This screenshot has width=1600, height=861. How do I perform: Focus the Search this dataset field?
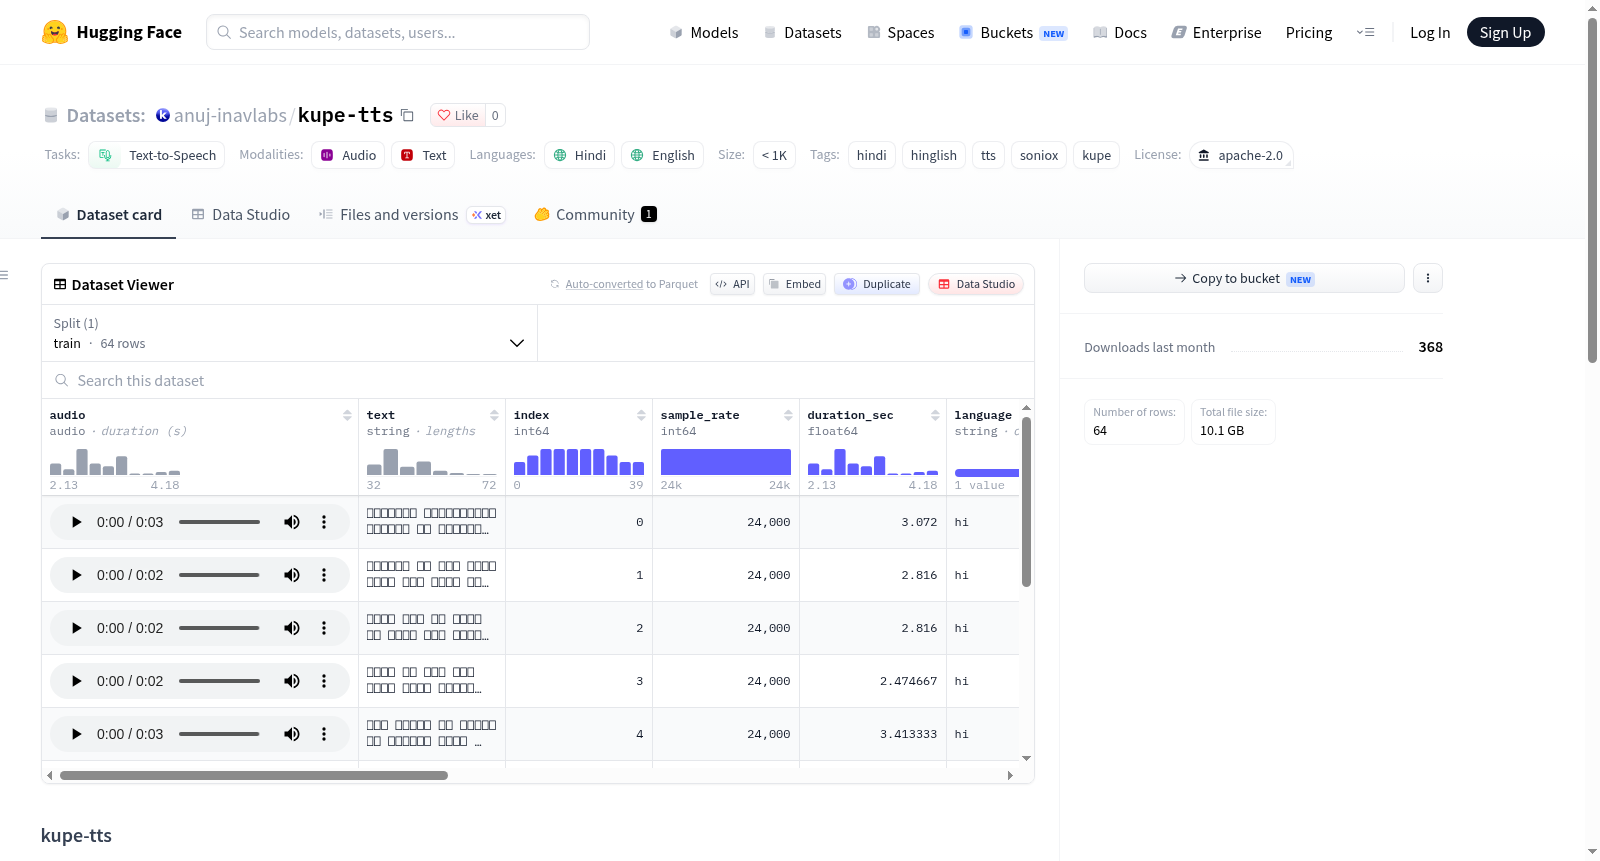coord(538,381)
